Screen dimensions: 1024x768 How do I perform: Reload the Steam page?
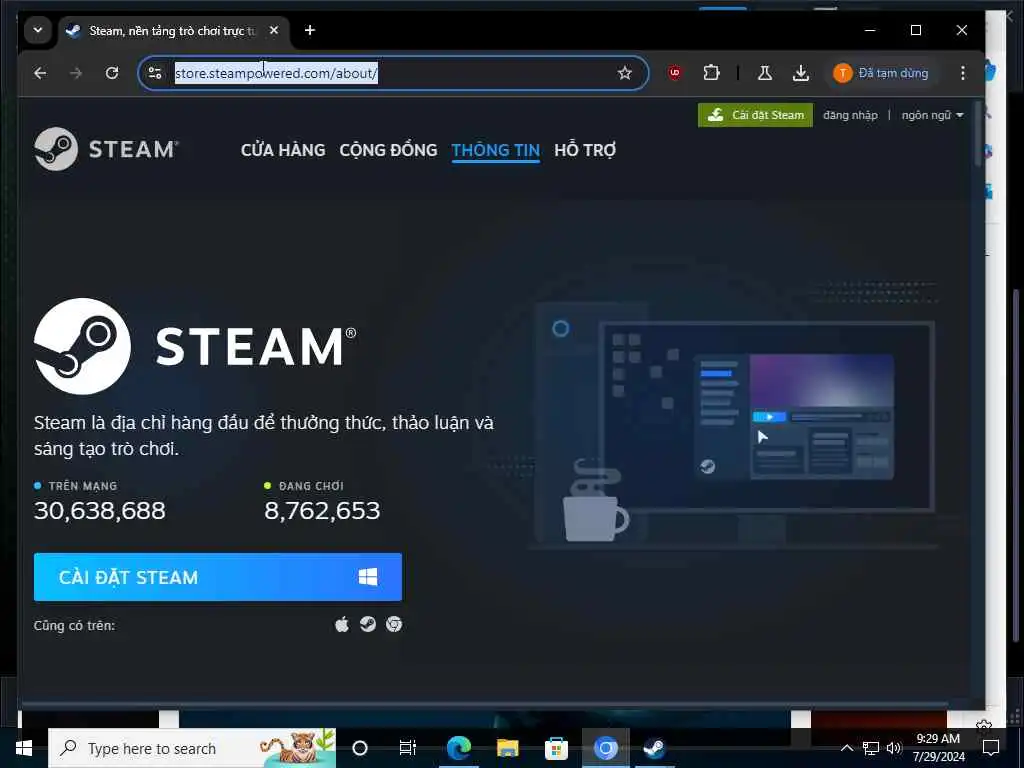[x=112, y=73]
